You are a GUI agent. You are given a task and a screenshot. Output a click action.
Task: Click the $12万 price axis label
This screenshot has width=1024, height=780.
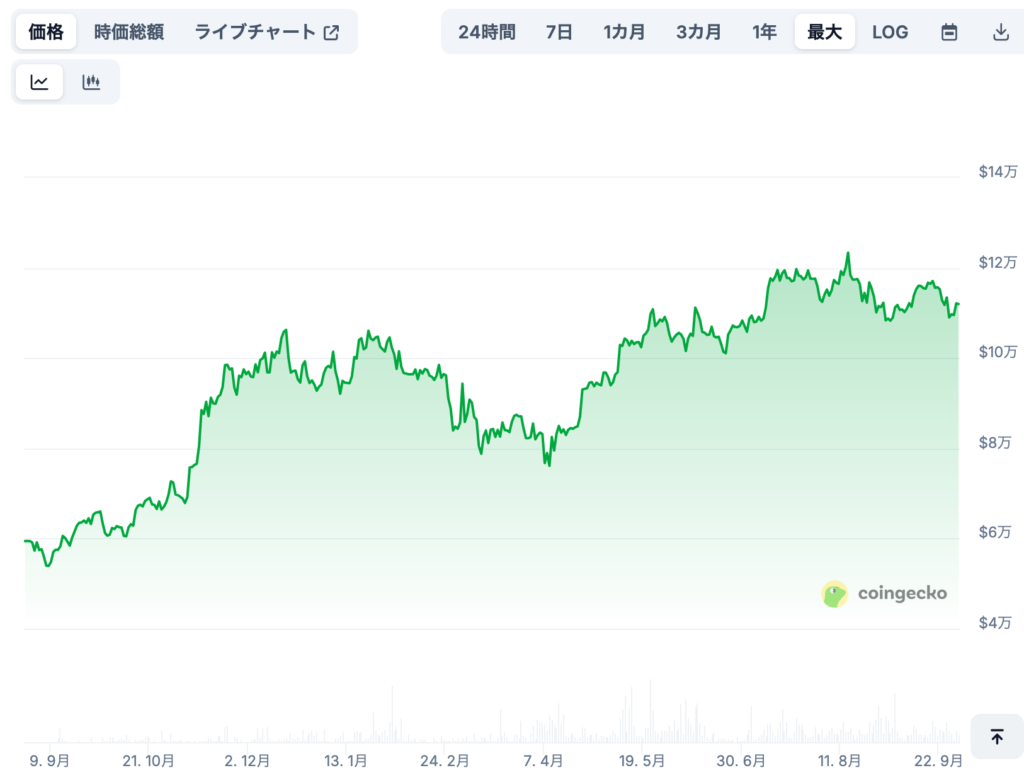998,262
